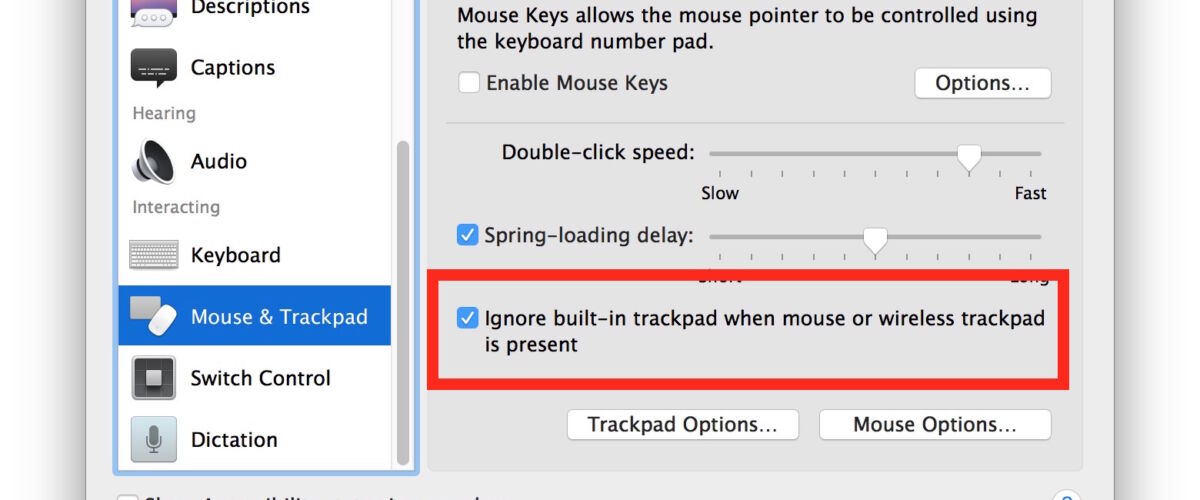Open Mouse Keys Options button
This screenshot has width=1200, height=500.
point(982,83)
